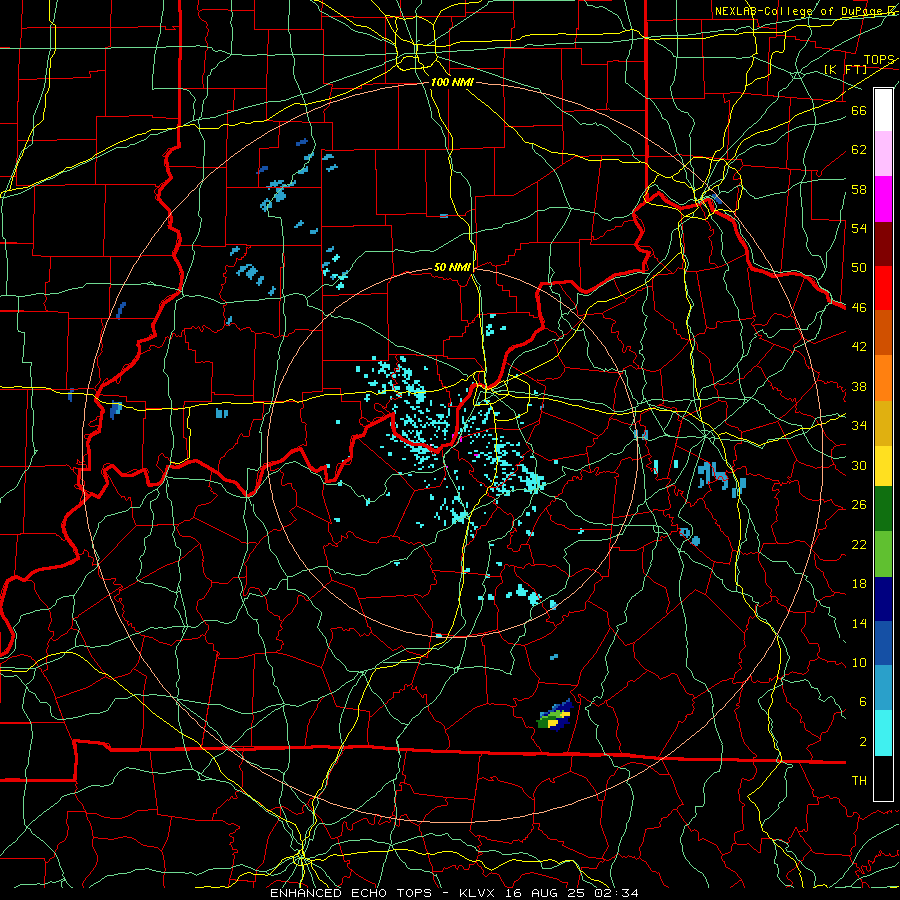
Task: Click the TH legend label
Action: coord(859,781)
